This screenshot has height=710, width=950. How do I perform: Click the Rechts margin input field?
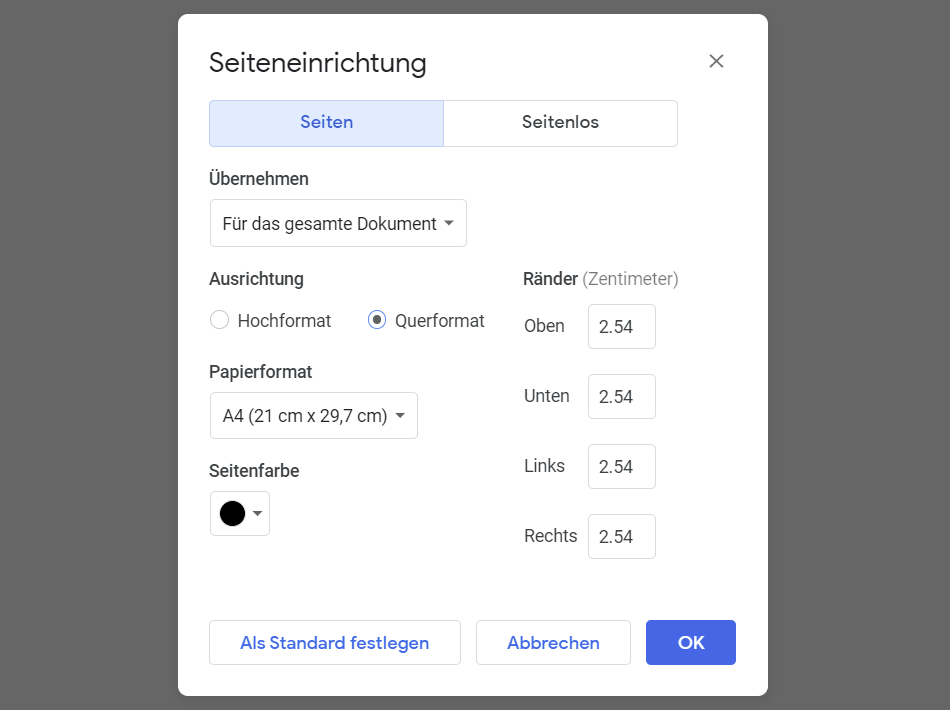pyautogui.click(x=622, y=536)
